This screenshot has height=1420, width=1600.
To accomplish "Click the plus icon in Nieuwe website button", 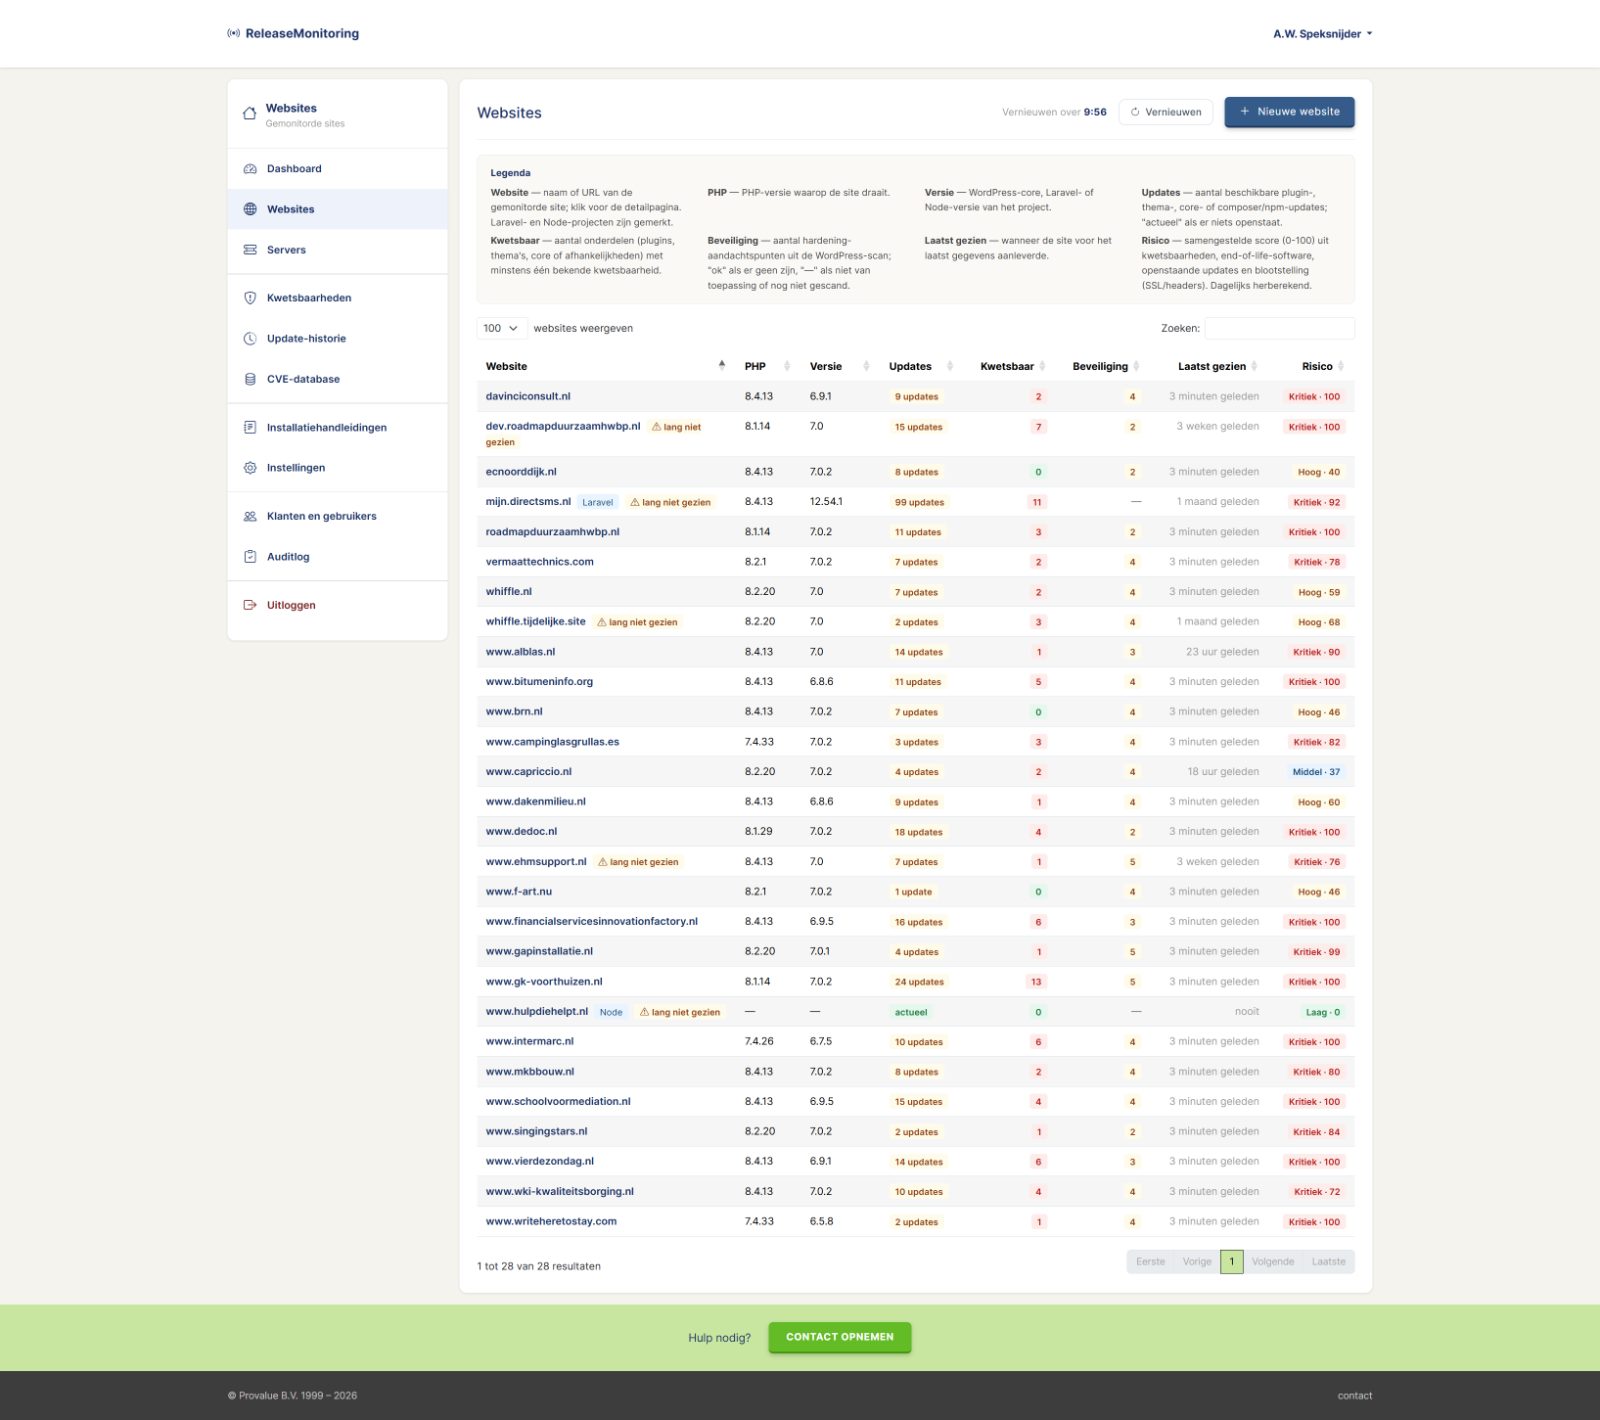I will [x=1245, y=112].
